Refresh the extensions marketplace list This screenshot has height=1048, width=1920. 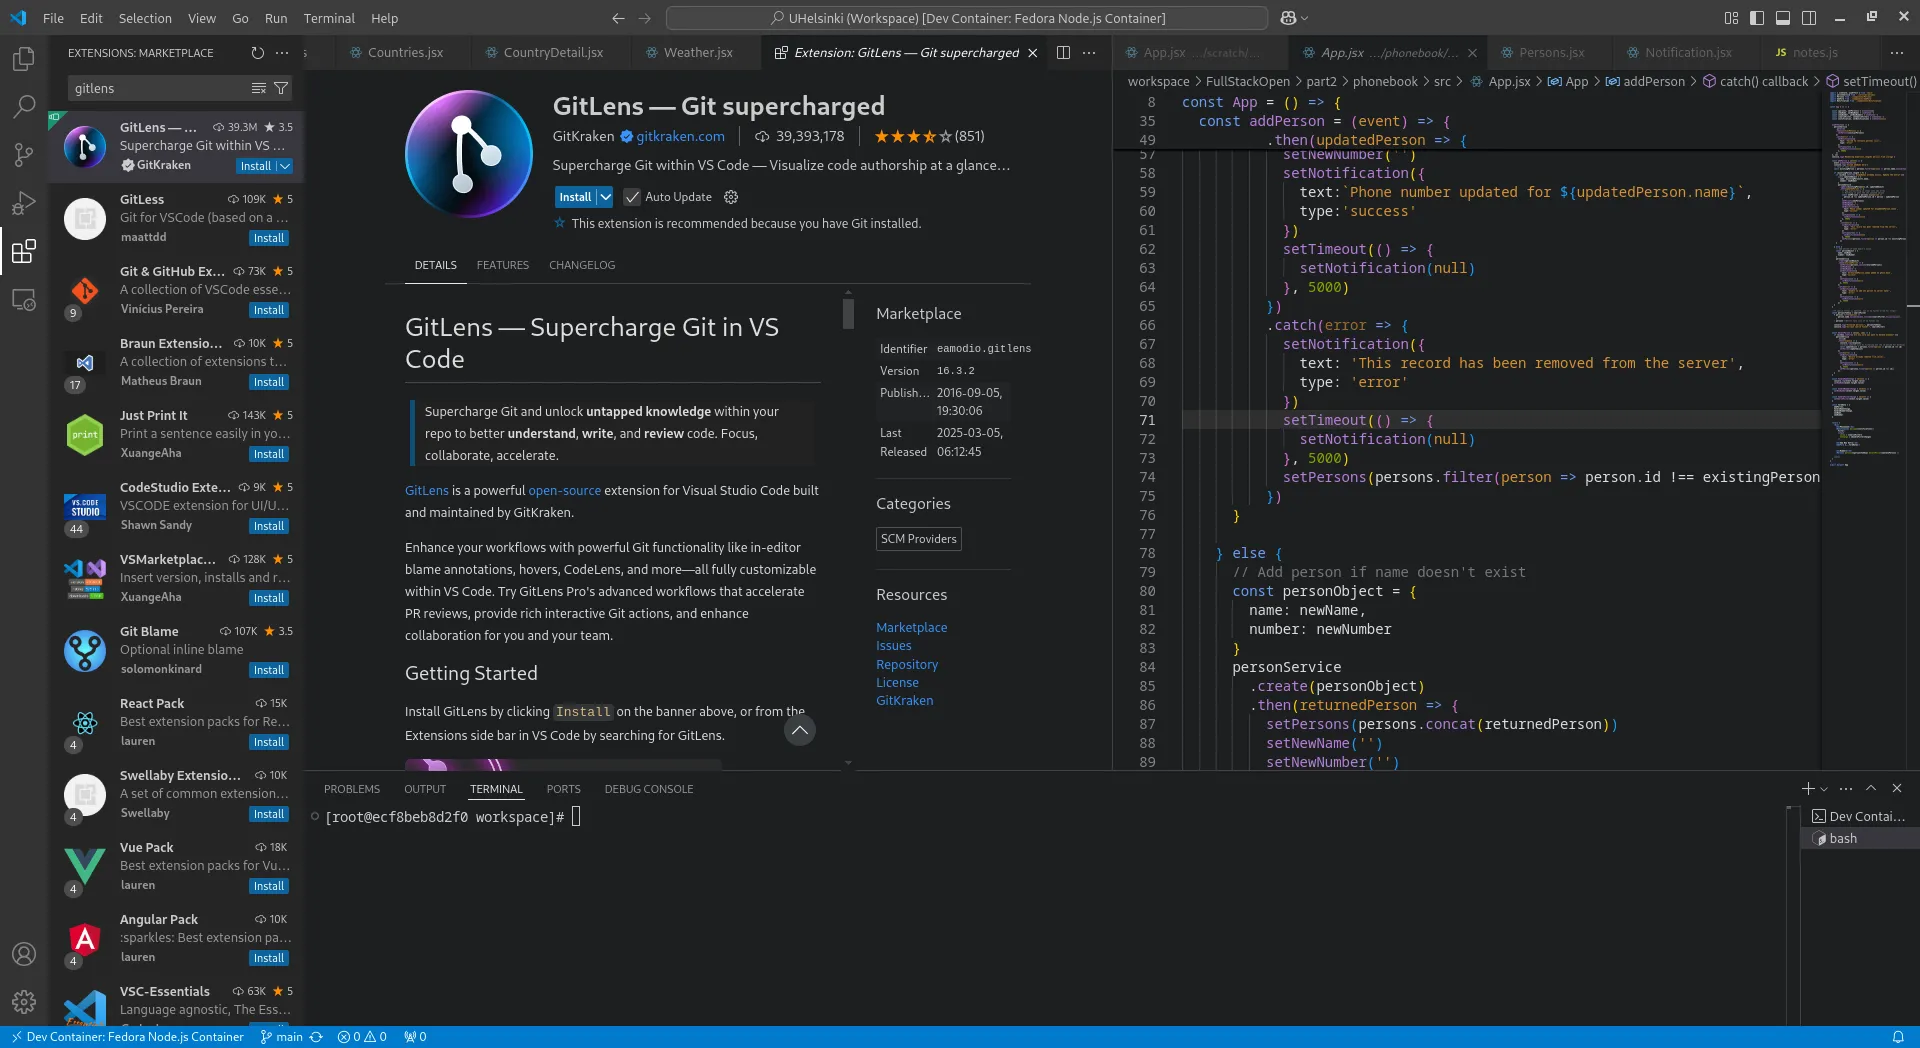pos(257,53)
